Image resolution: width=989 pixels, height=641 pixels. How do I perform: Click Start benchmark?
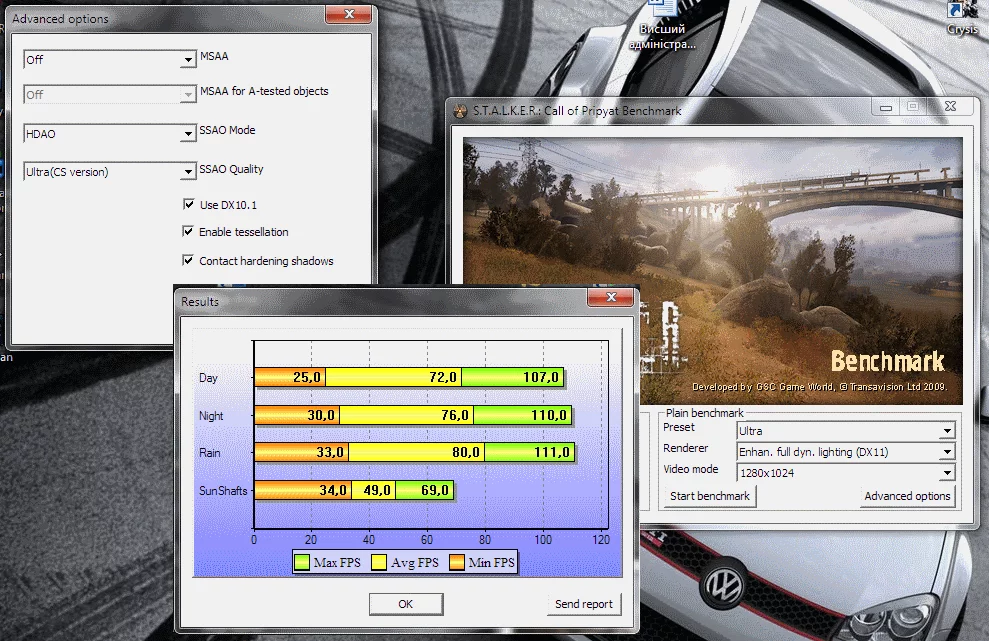click(710, 496)
